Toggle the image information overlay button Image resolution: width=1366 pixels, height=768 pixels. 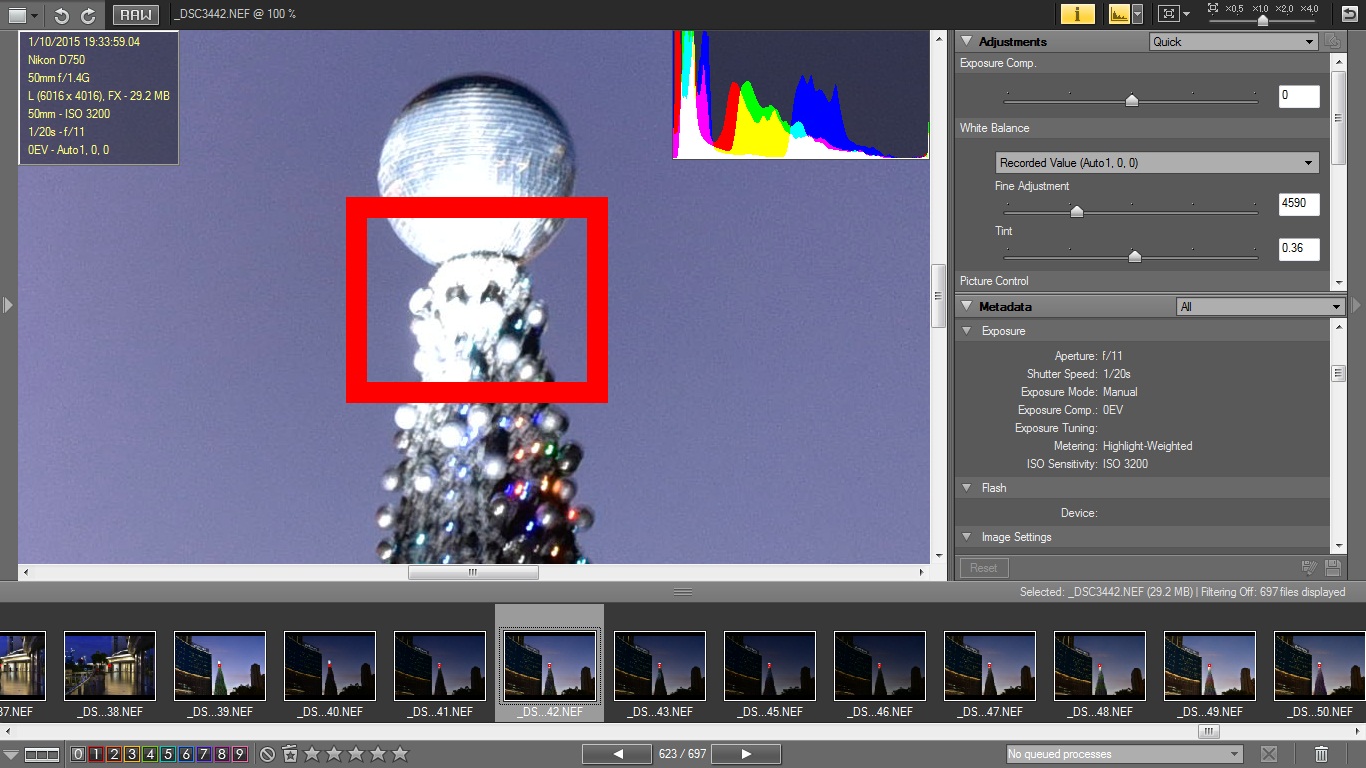pyautogui.click(x=1077, y=14)
